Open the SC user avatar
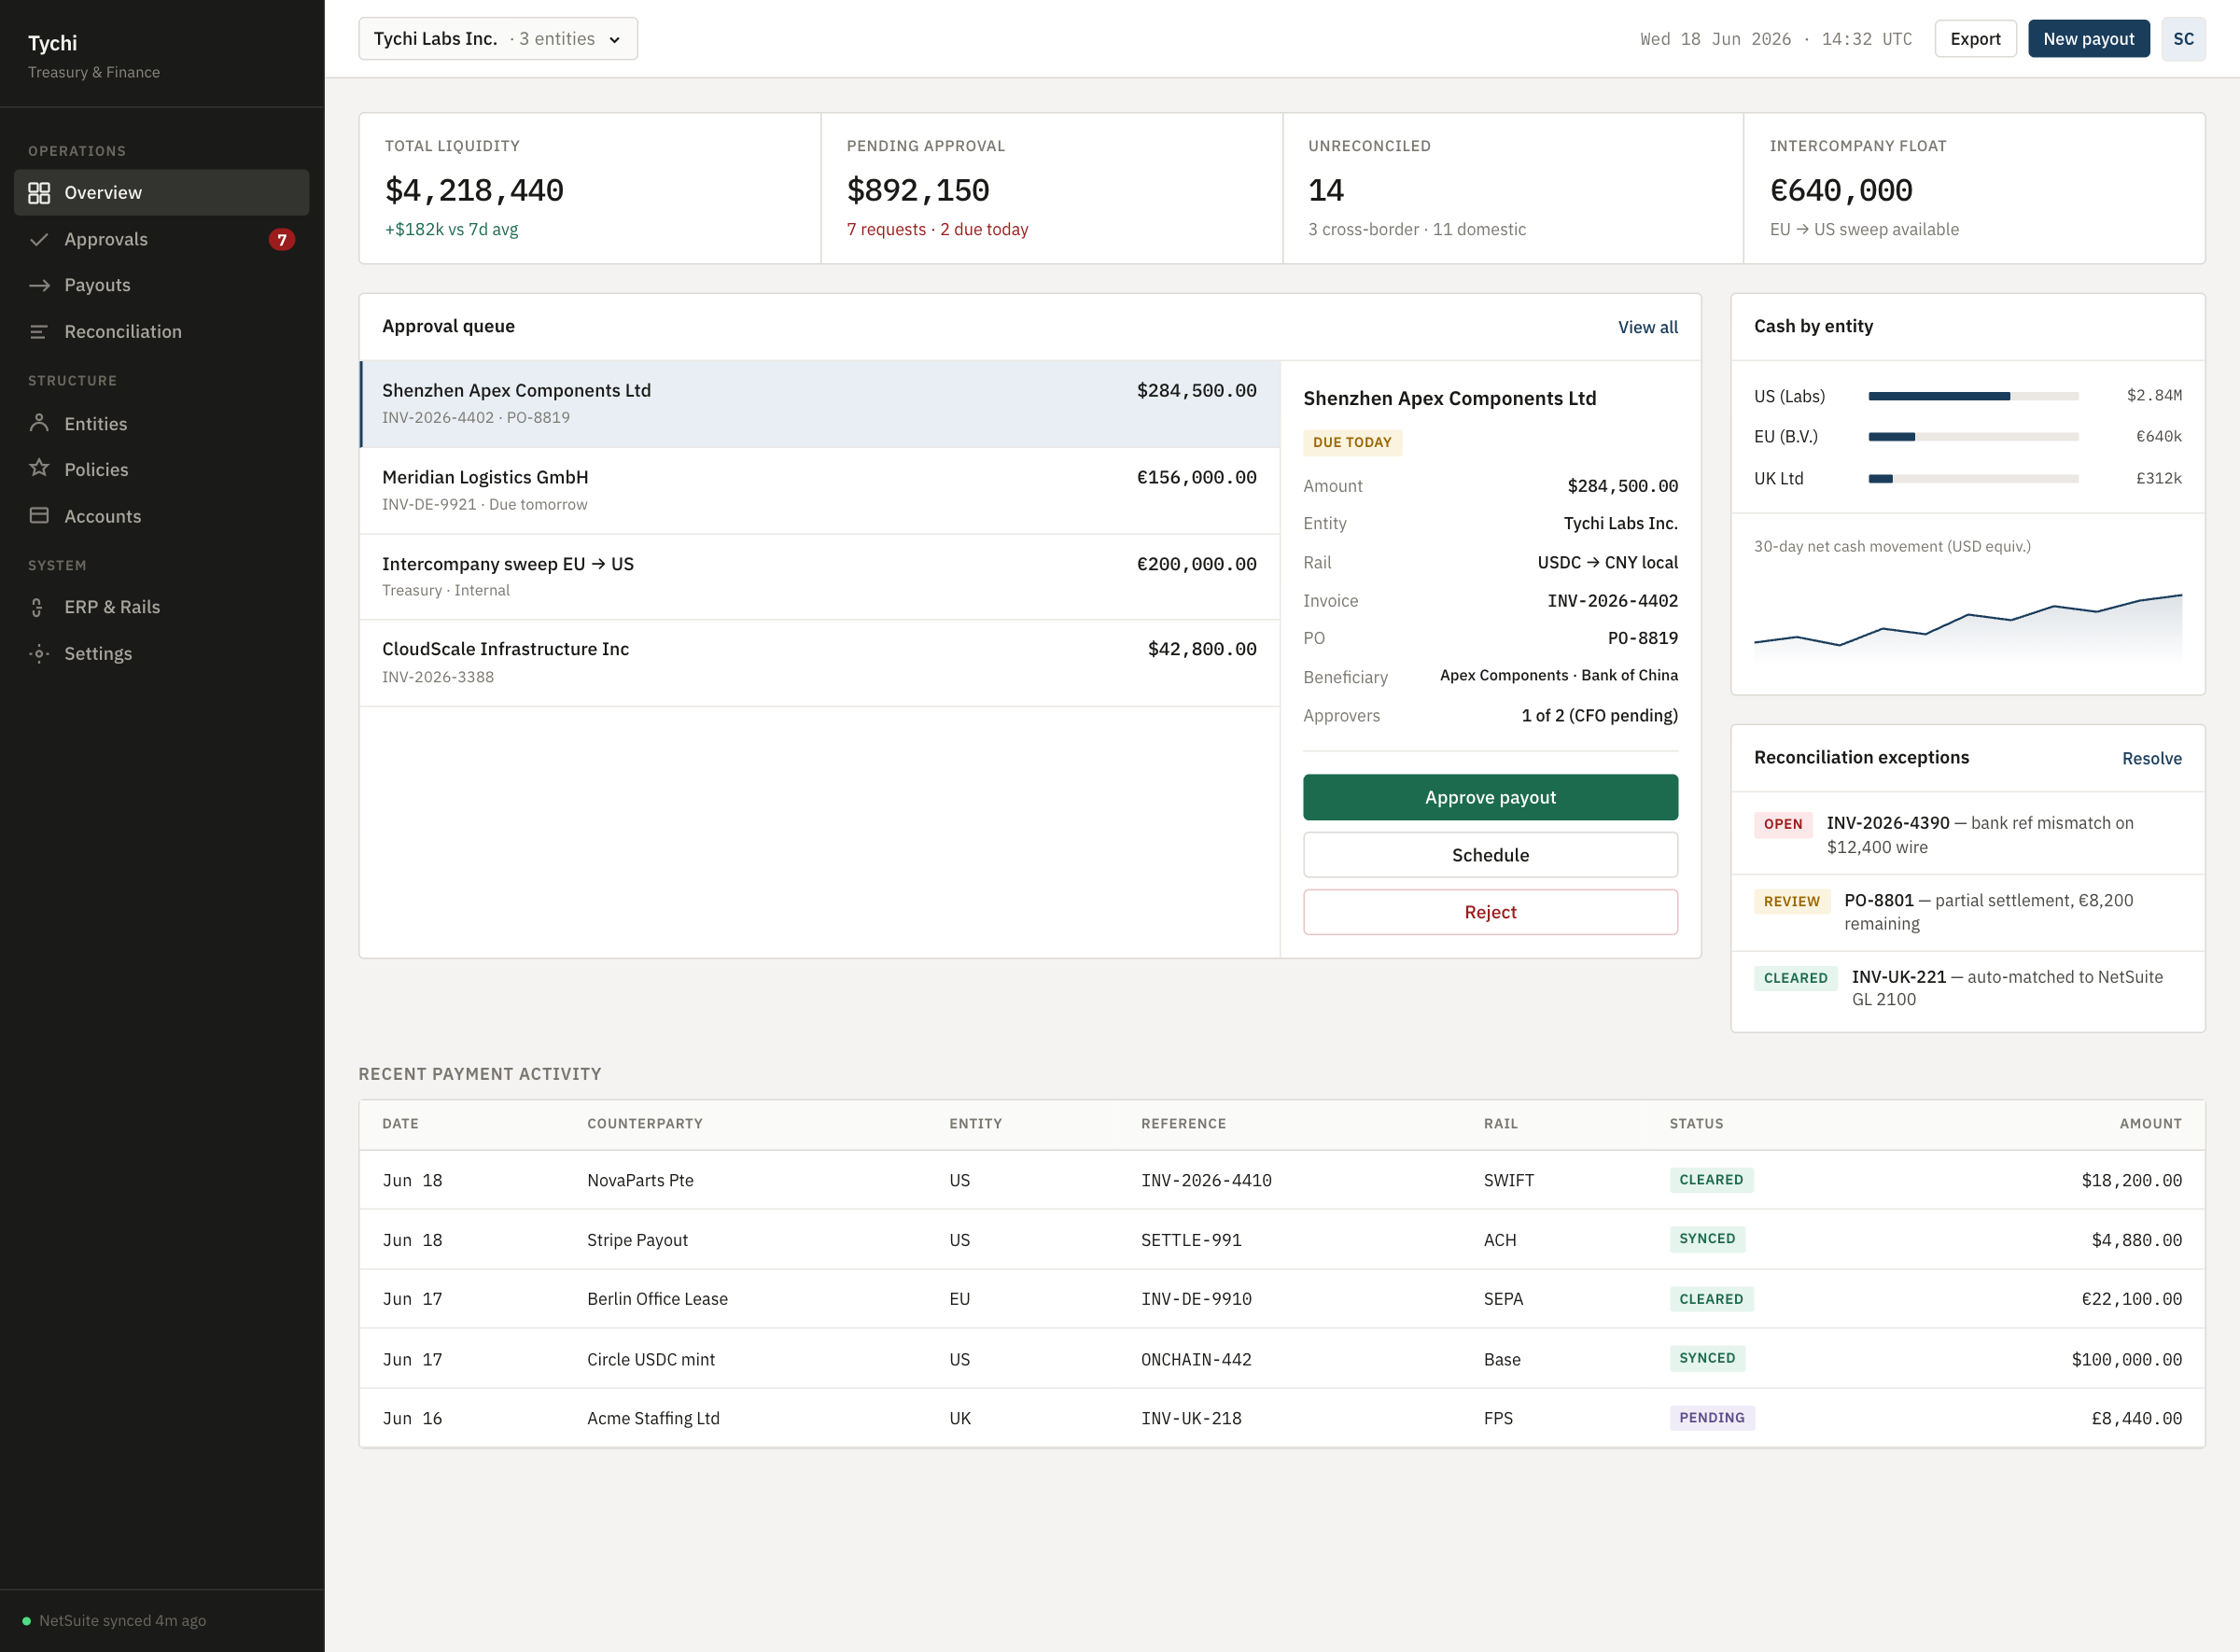 [2183, 39]
